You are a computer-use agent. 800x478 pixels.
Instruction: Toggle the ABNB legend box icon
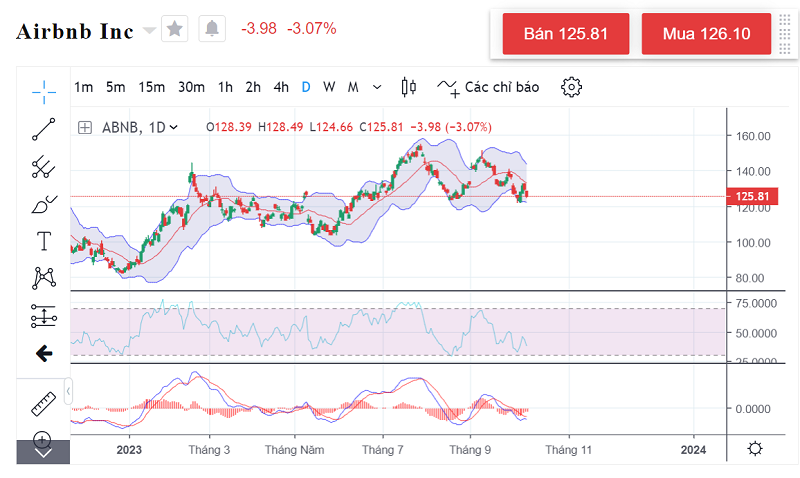(85, 127)
